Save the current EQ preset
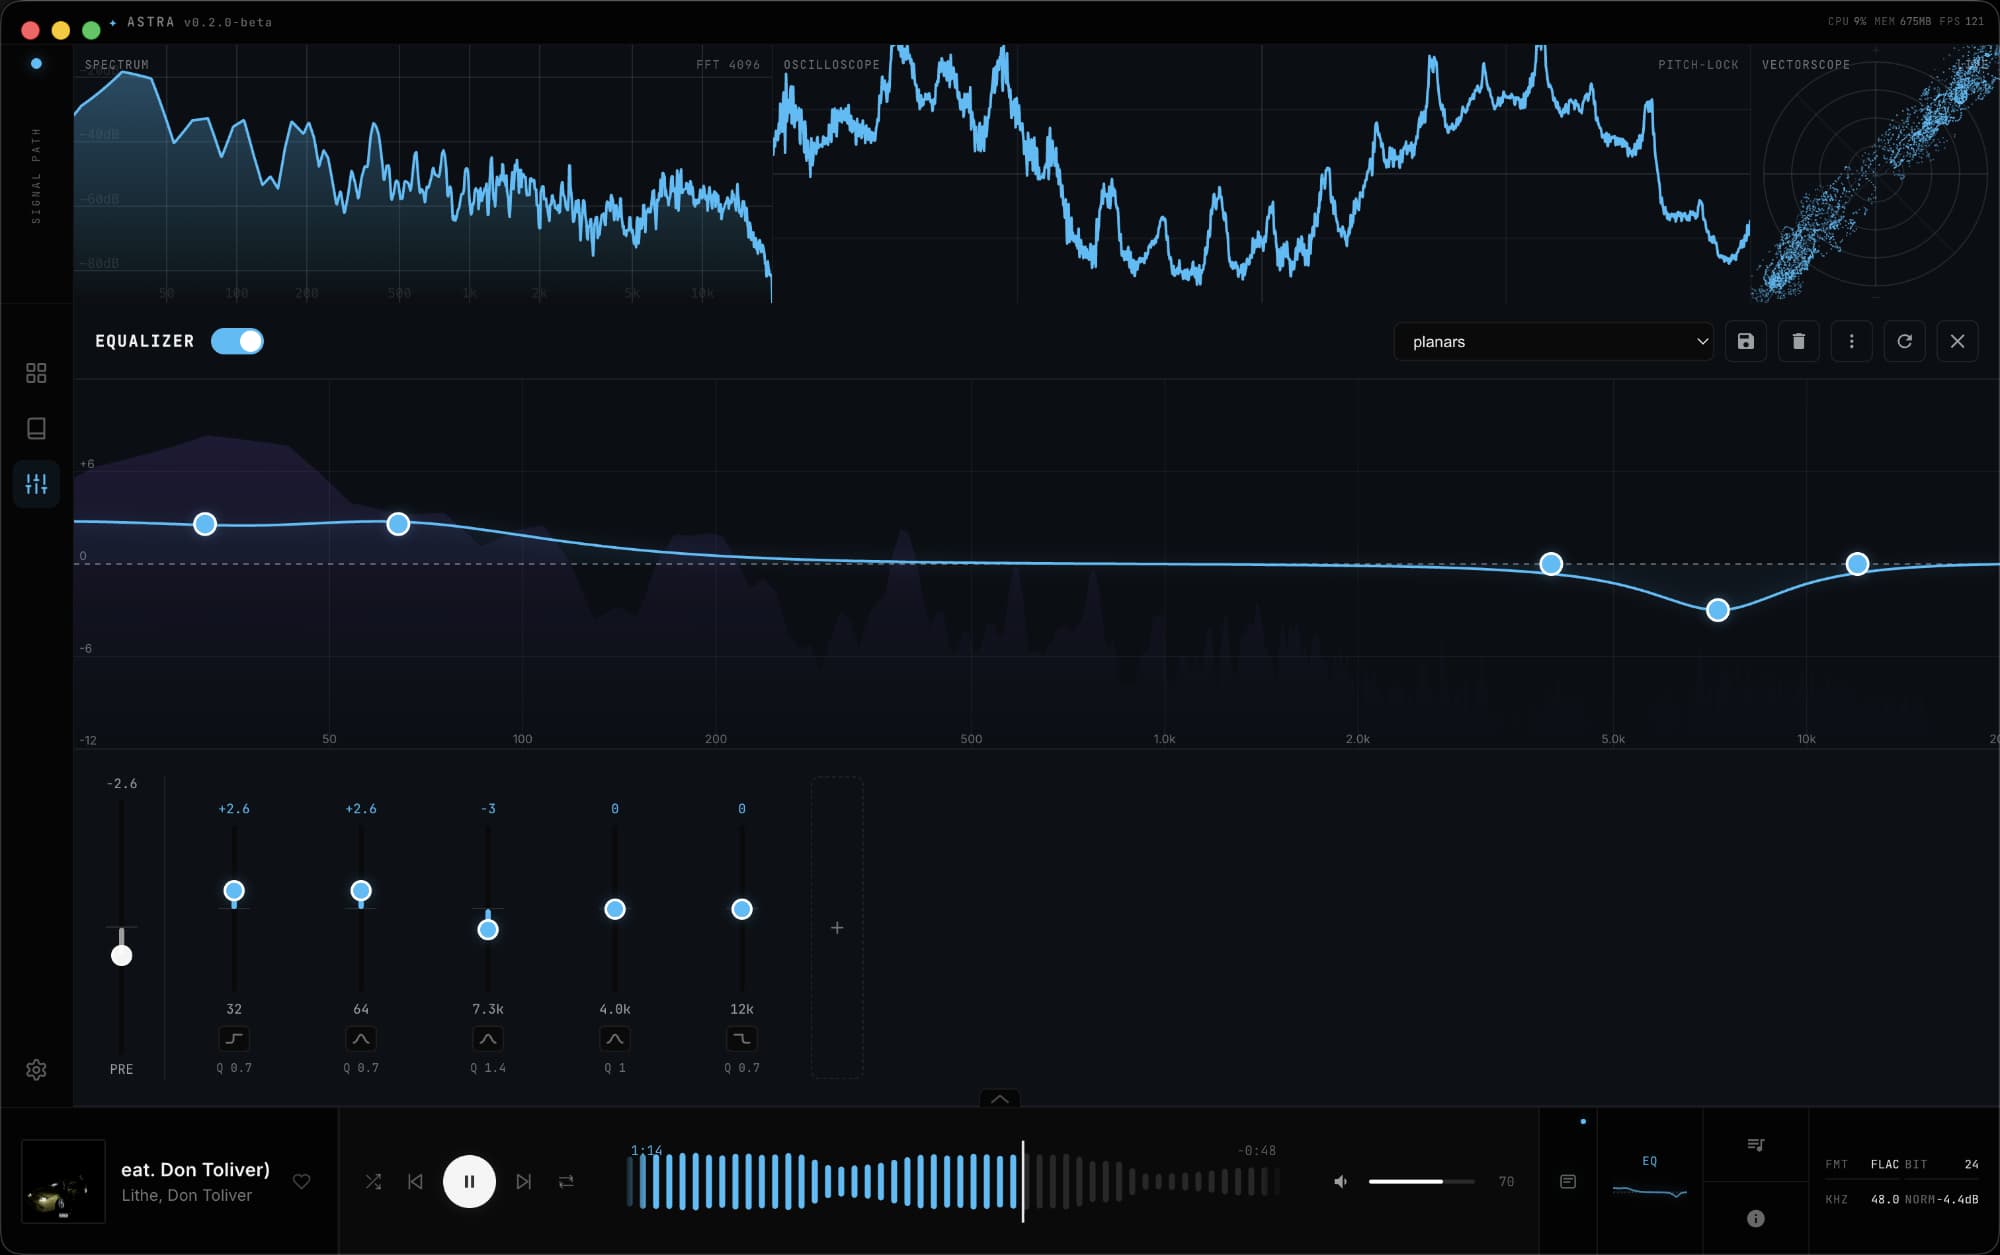Screen dimensions: 2000x1255 click(1745, 341)
